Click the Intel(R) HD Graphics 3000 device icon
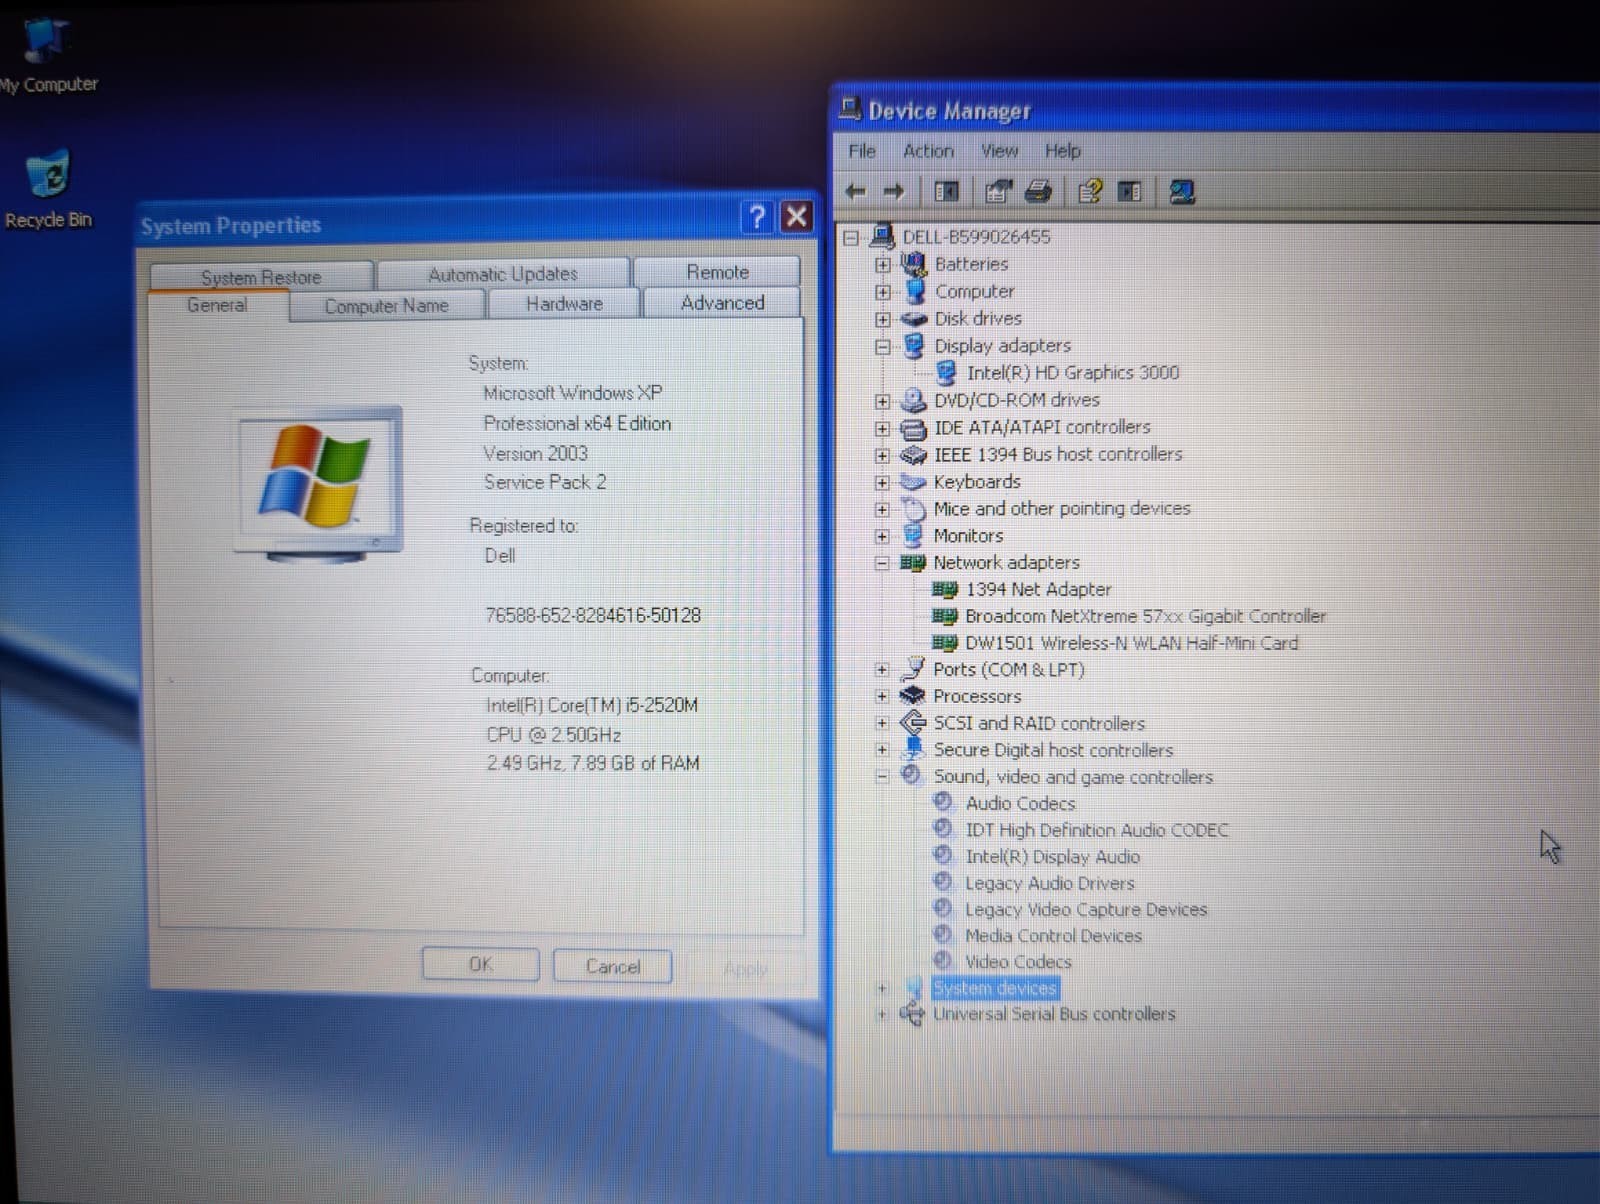This screenshot has width=1600, height=1204. 946,373
